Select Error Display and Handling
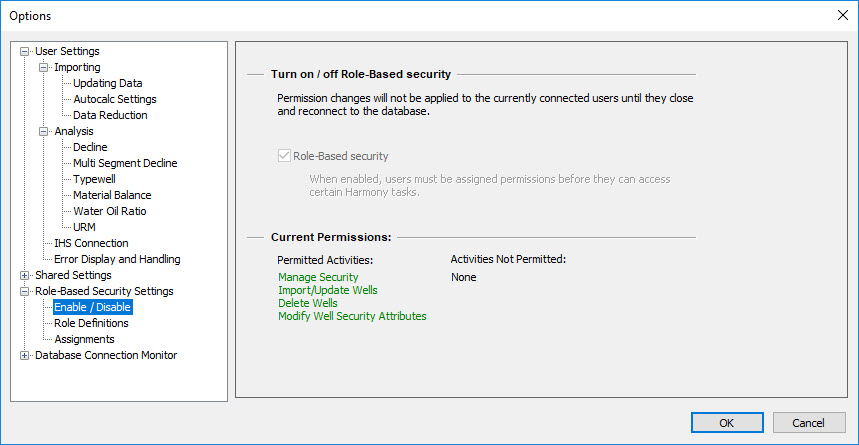The image size is (859, 445). pos(117,259)
